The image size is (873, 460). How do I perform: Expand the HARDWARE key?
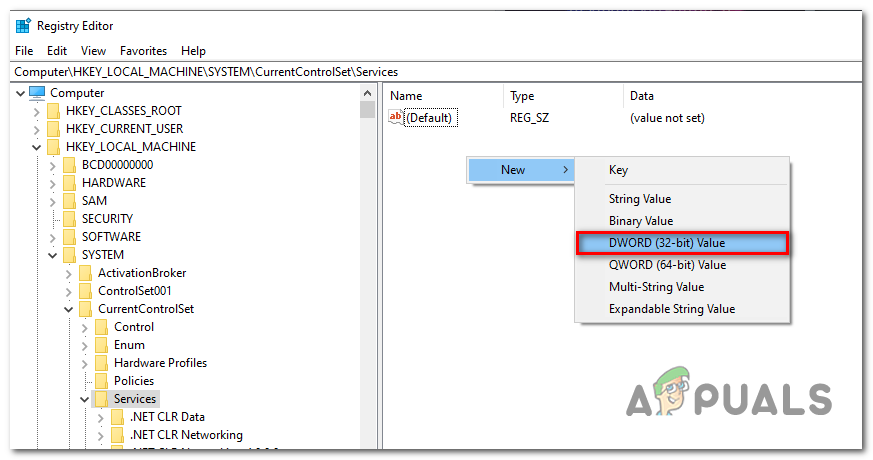point(53,183)
